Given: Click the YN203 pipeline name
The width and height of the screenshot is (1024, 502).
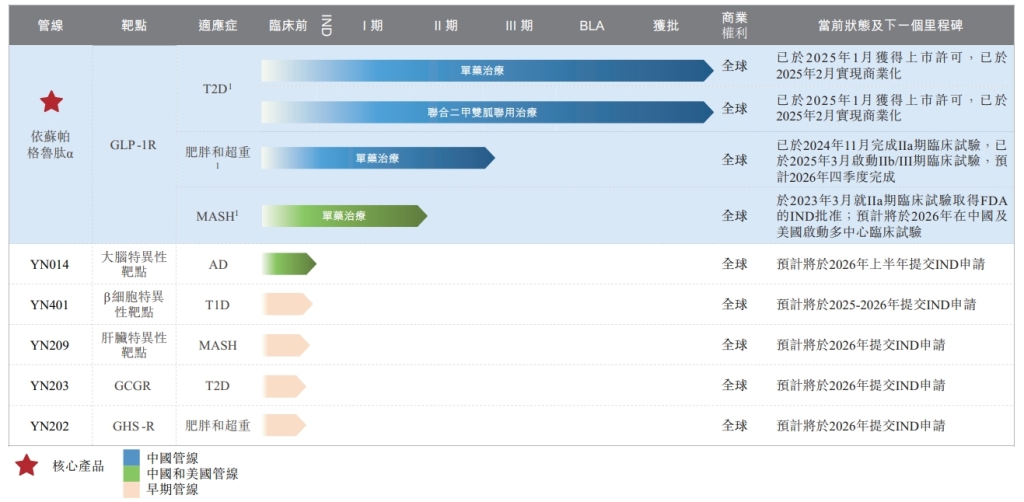Looking at the screenshot, I should pyautogui.click(x=49, y=386).
